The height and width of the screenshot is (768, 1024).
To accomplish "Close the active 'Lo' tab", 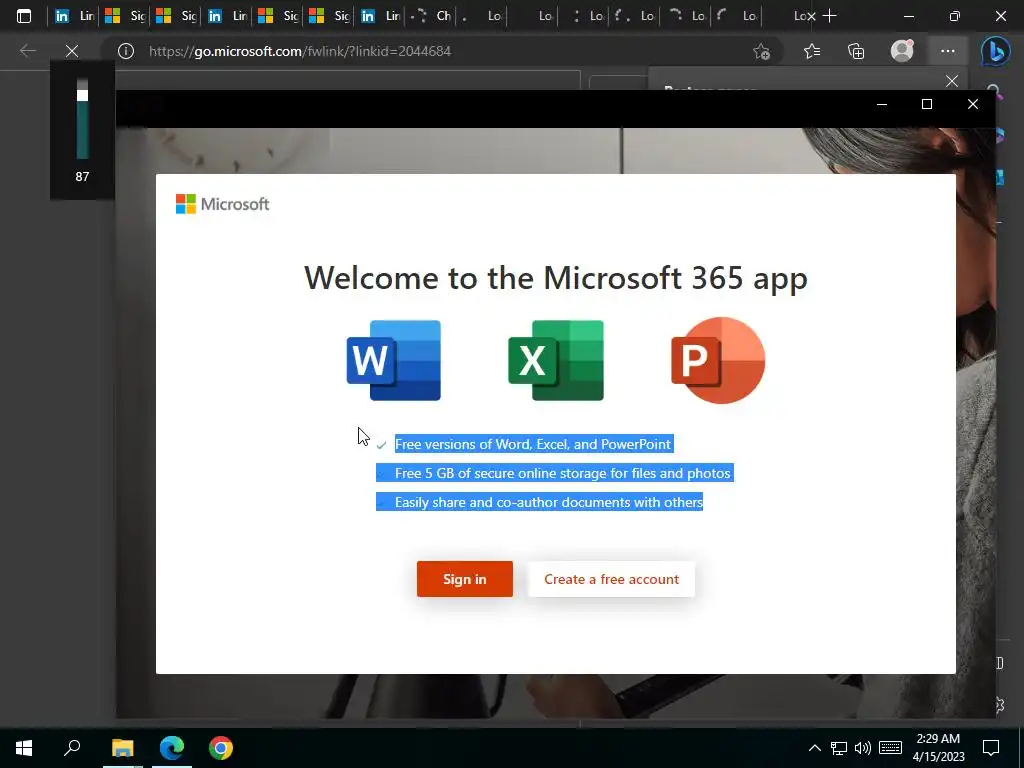I will 811,16.
